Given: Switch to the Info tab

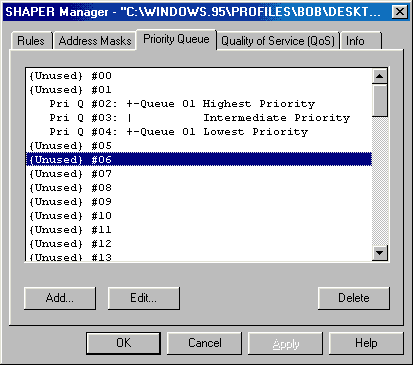Looking at the screenshot, I should pos(361,41).
